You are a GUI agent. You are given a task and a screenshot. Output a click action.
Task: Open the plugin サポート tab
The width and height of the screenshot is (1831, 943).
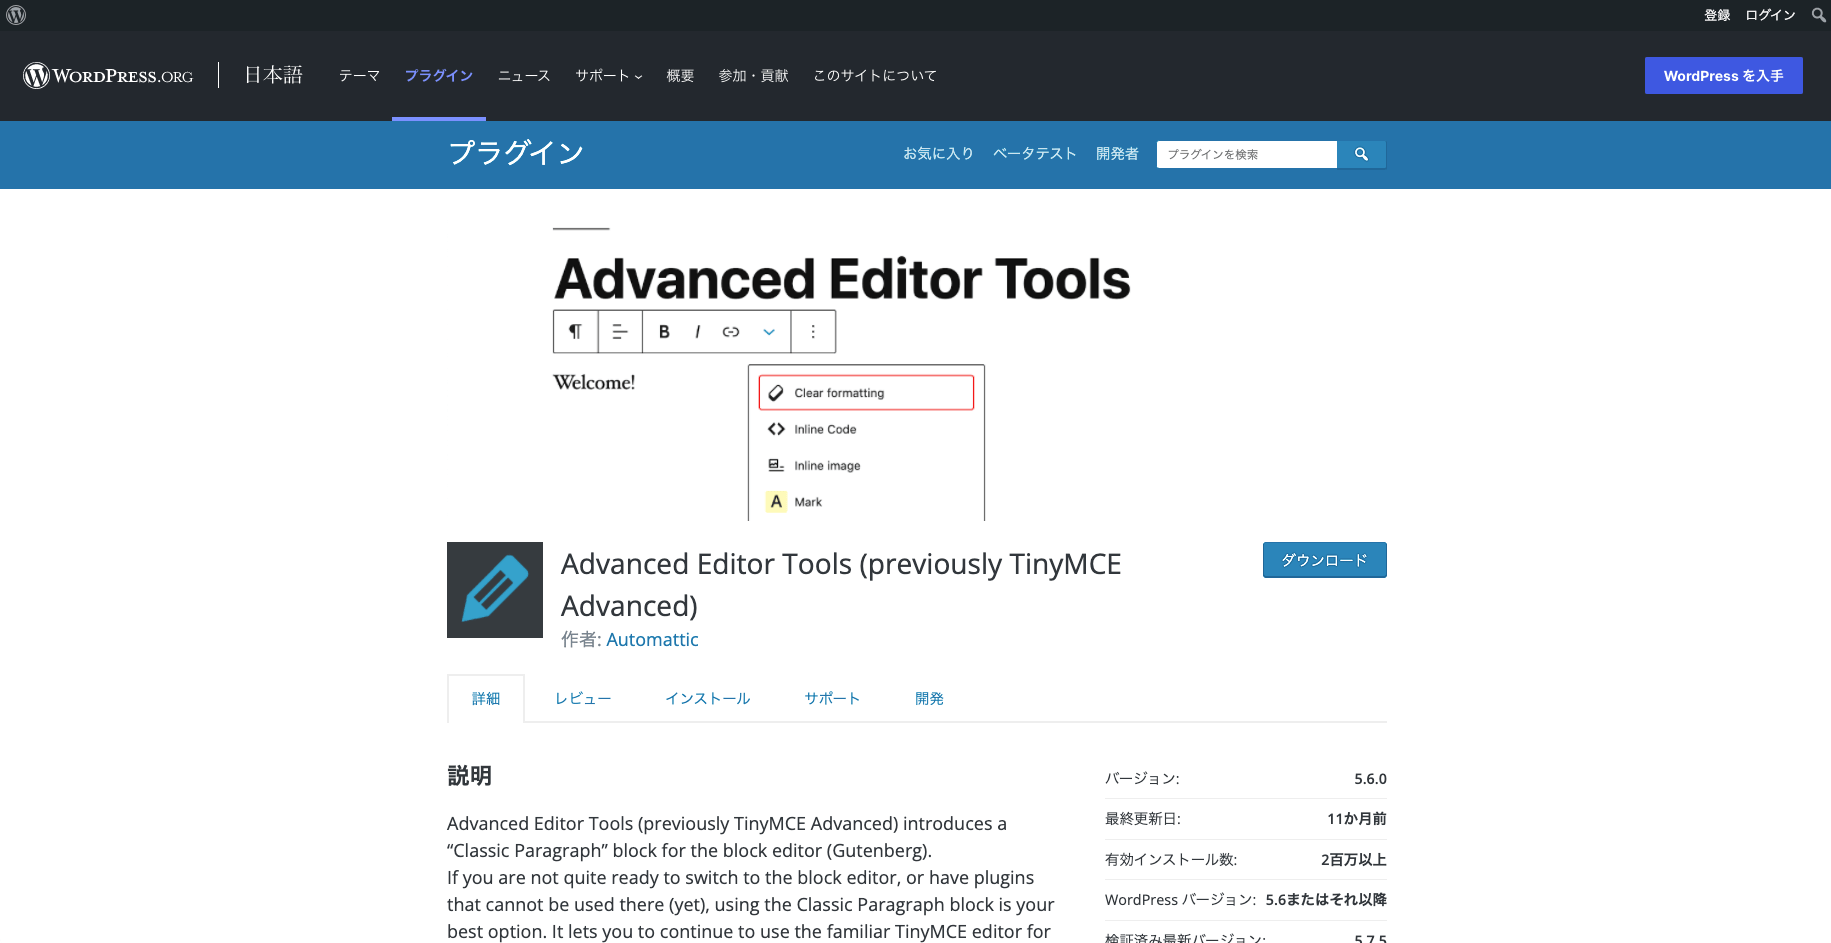(x=832, y=699)
